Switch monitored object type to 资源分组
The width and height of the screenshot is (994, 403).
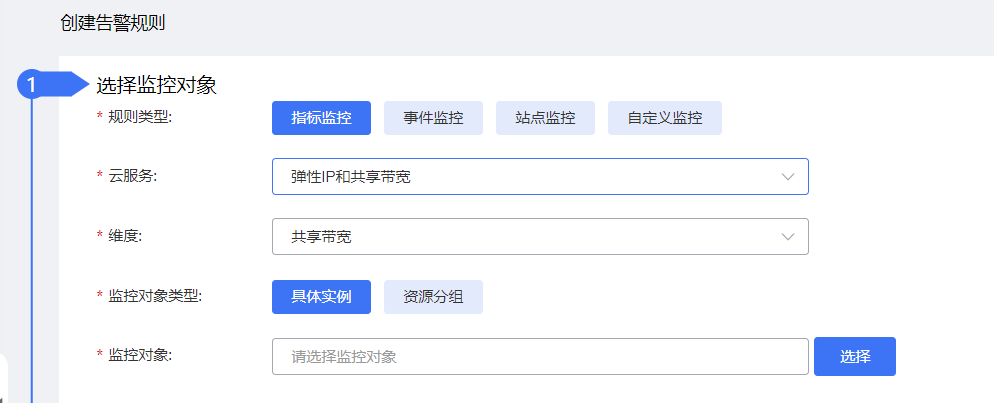point(433,297)
